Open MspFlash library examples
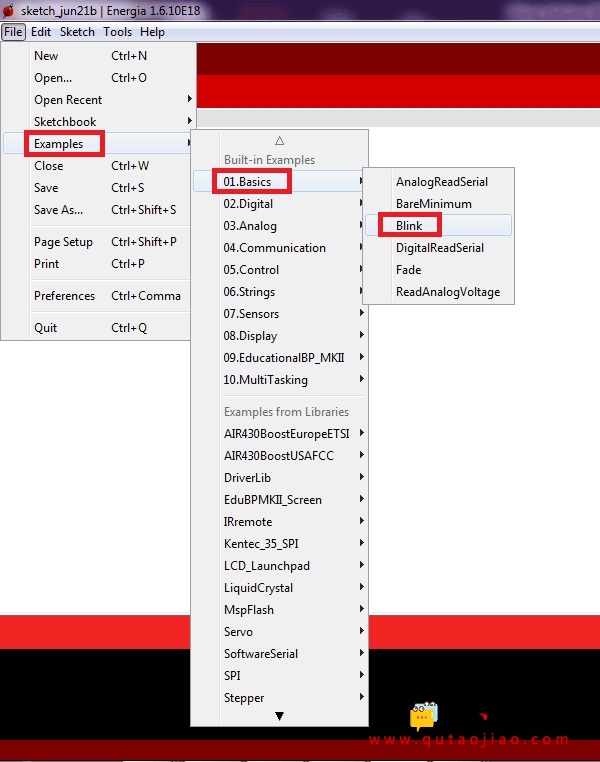This screenshot has width=600, height=762. click(x=279, y=610)
